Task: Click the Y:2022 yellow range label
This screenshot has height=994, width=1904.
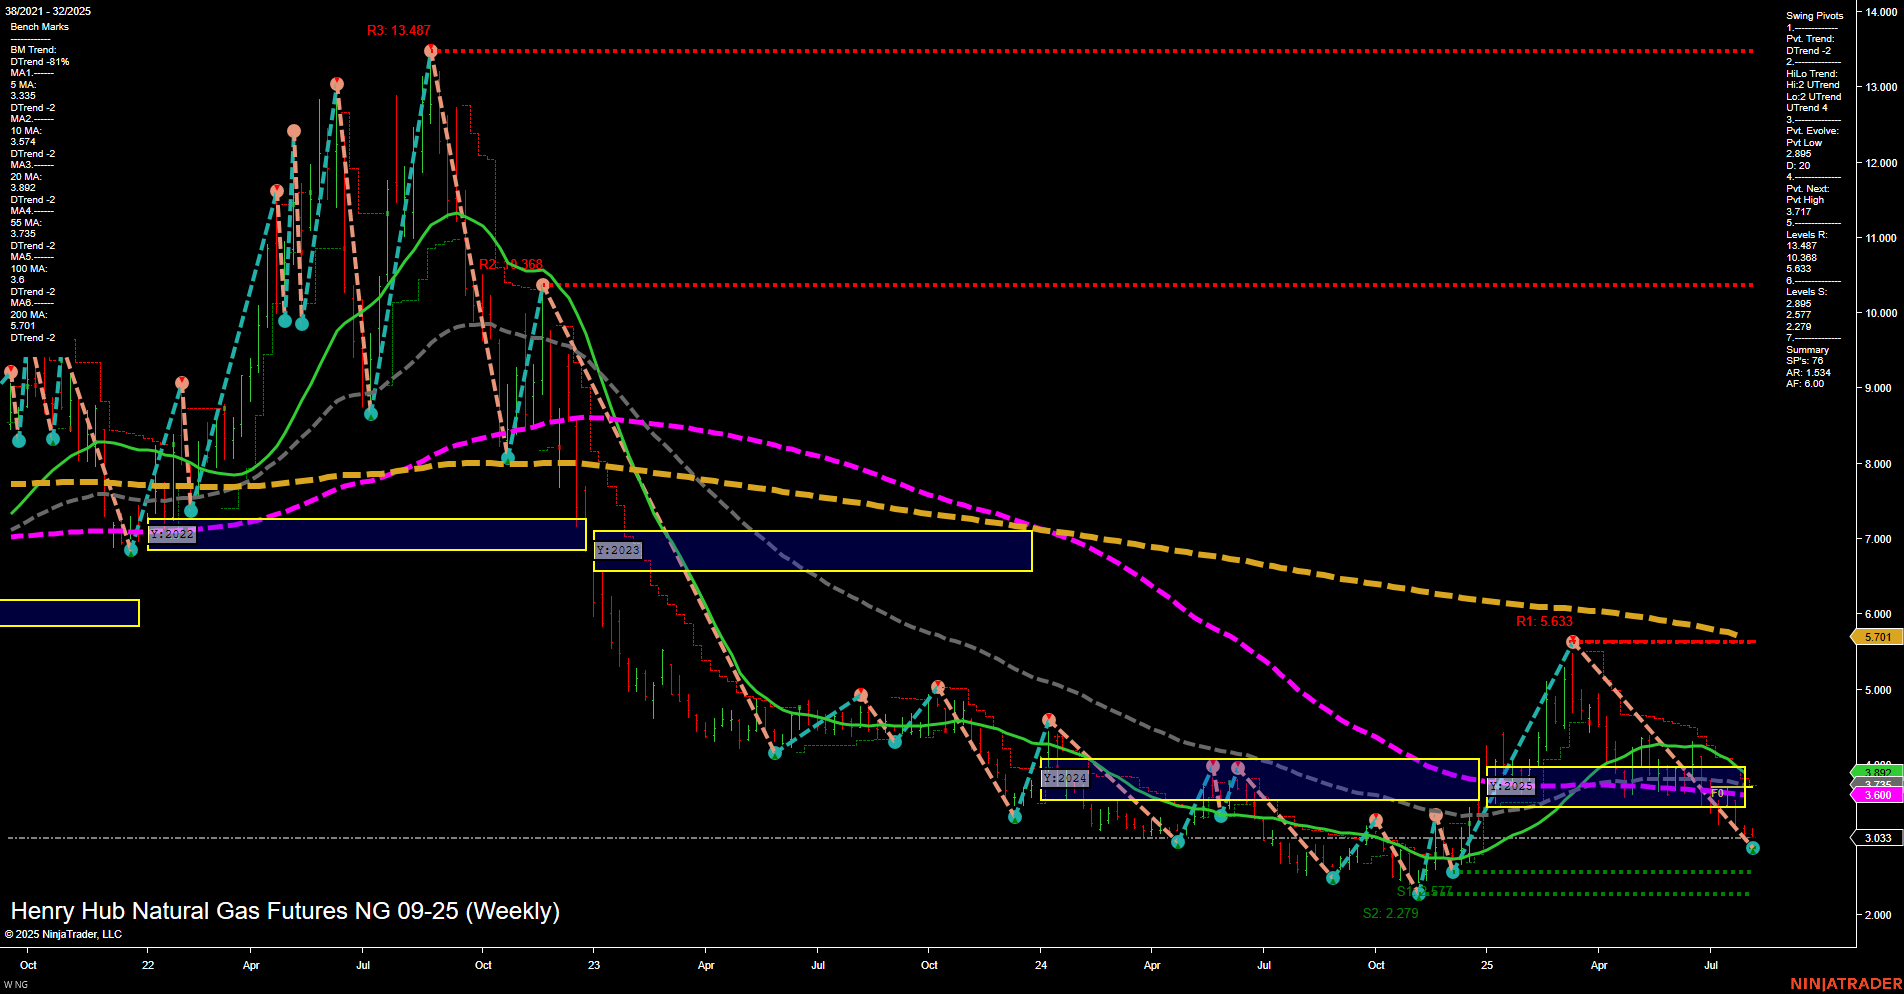Action: (x=172, y=534)
